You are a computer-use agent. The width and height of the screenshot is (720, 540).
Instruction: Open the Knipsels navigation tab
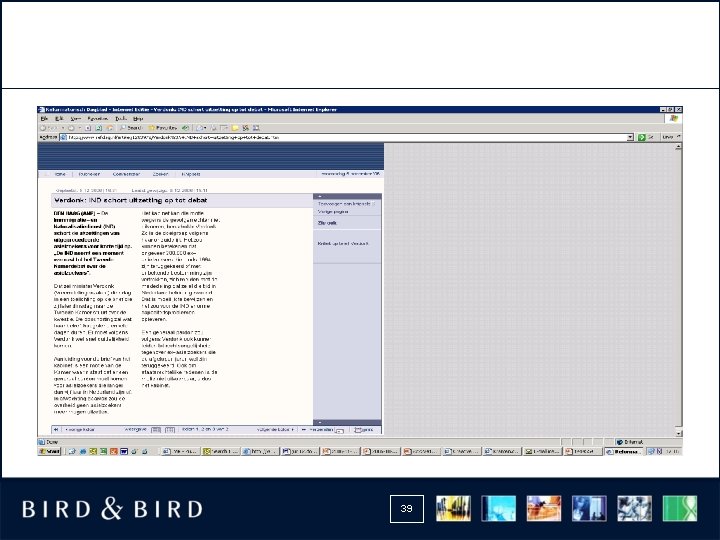[x=191, y=174]
